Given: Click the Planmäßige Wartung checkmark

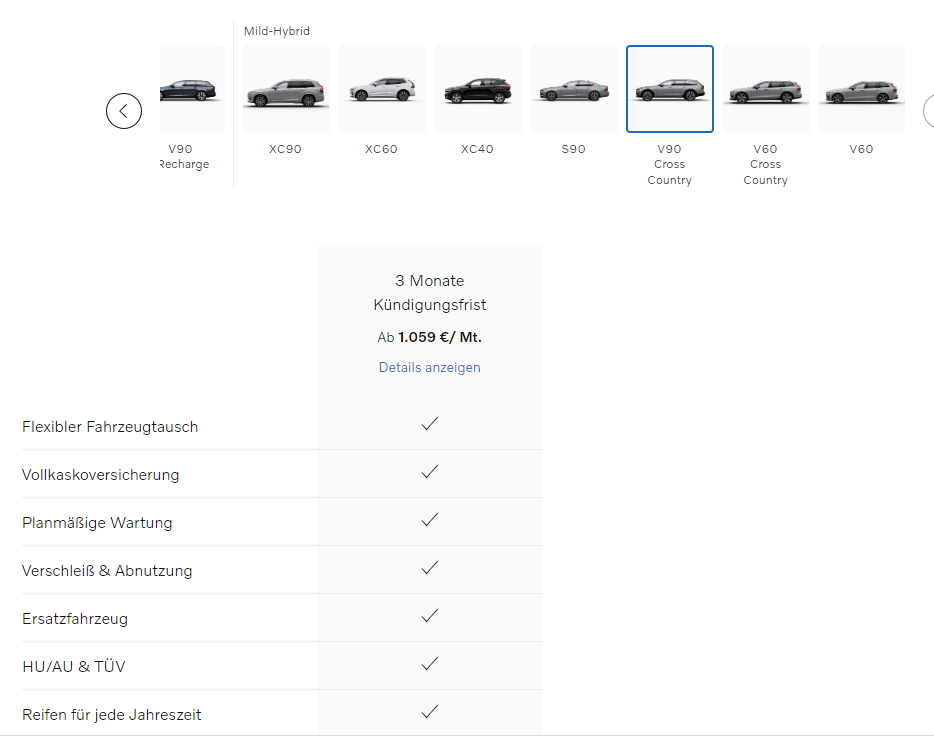Looking at the screenshot, I should click(x=430, y=520).
